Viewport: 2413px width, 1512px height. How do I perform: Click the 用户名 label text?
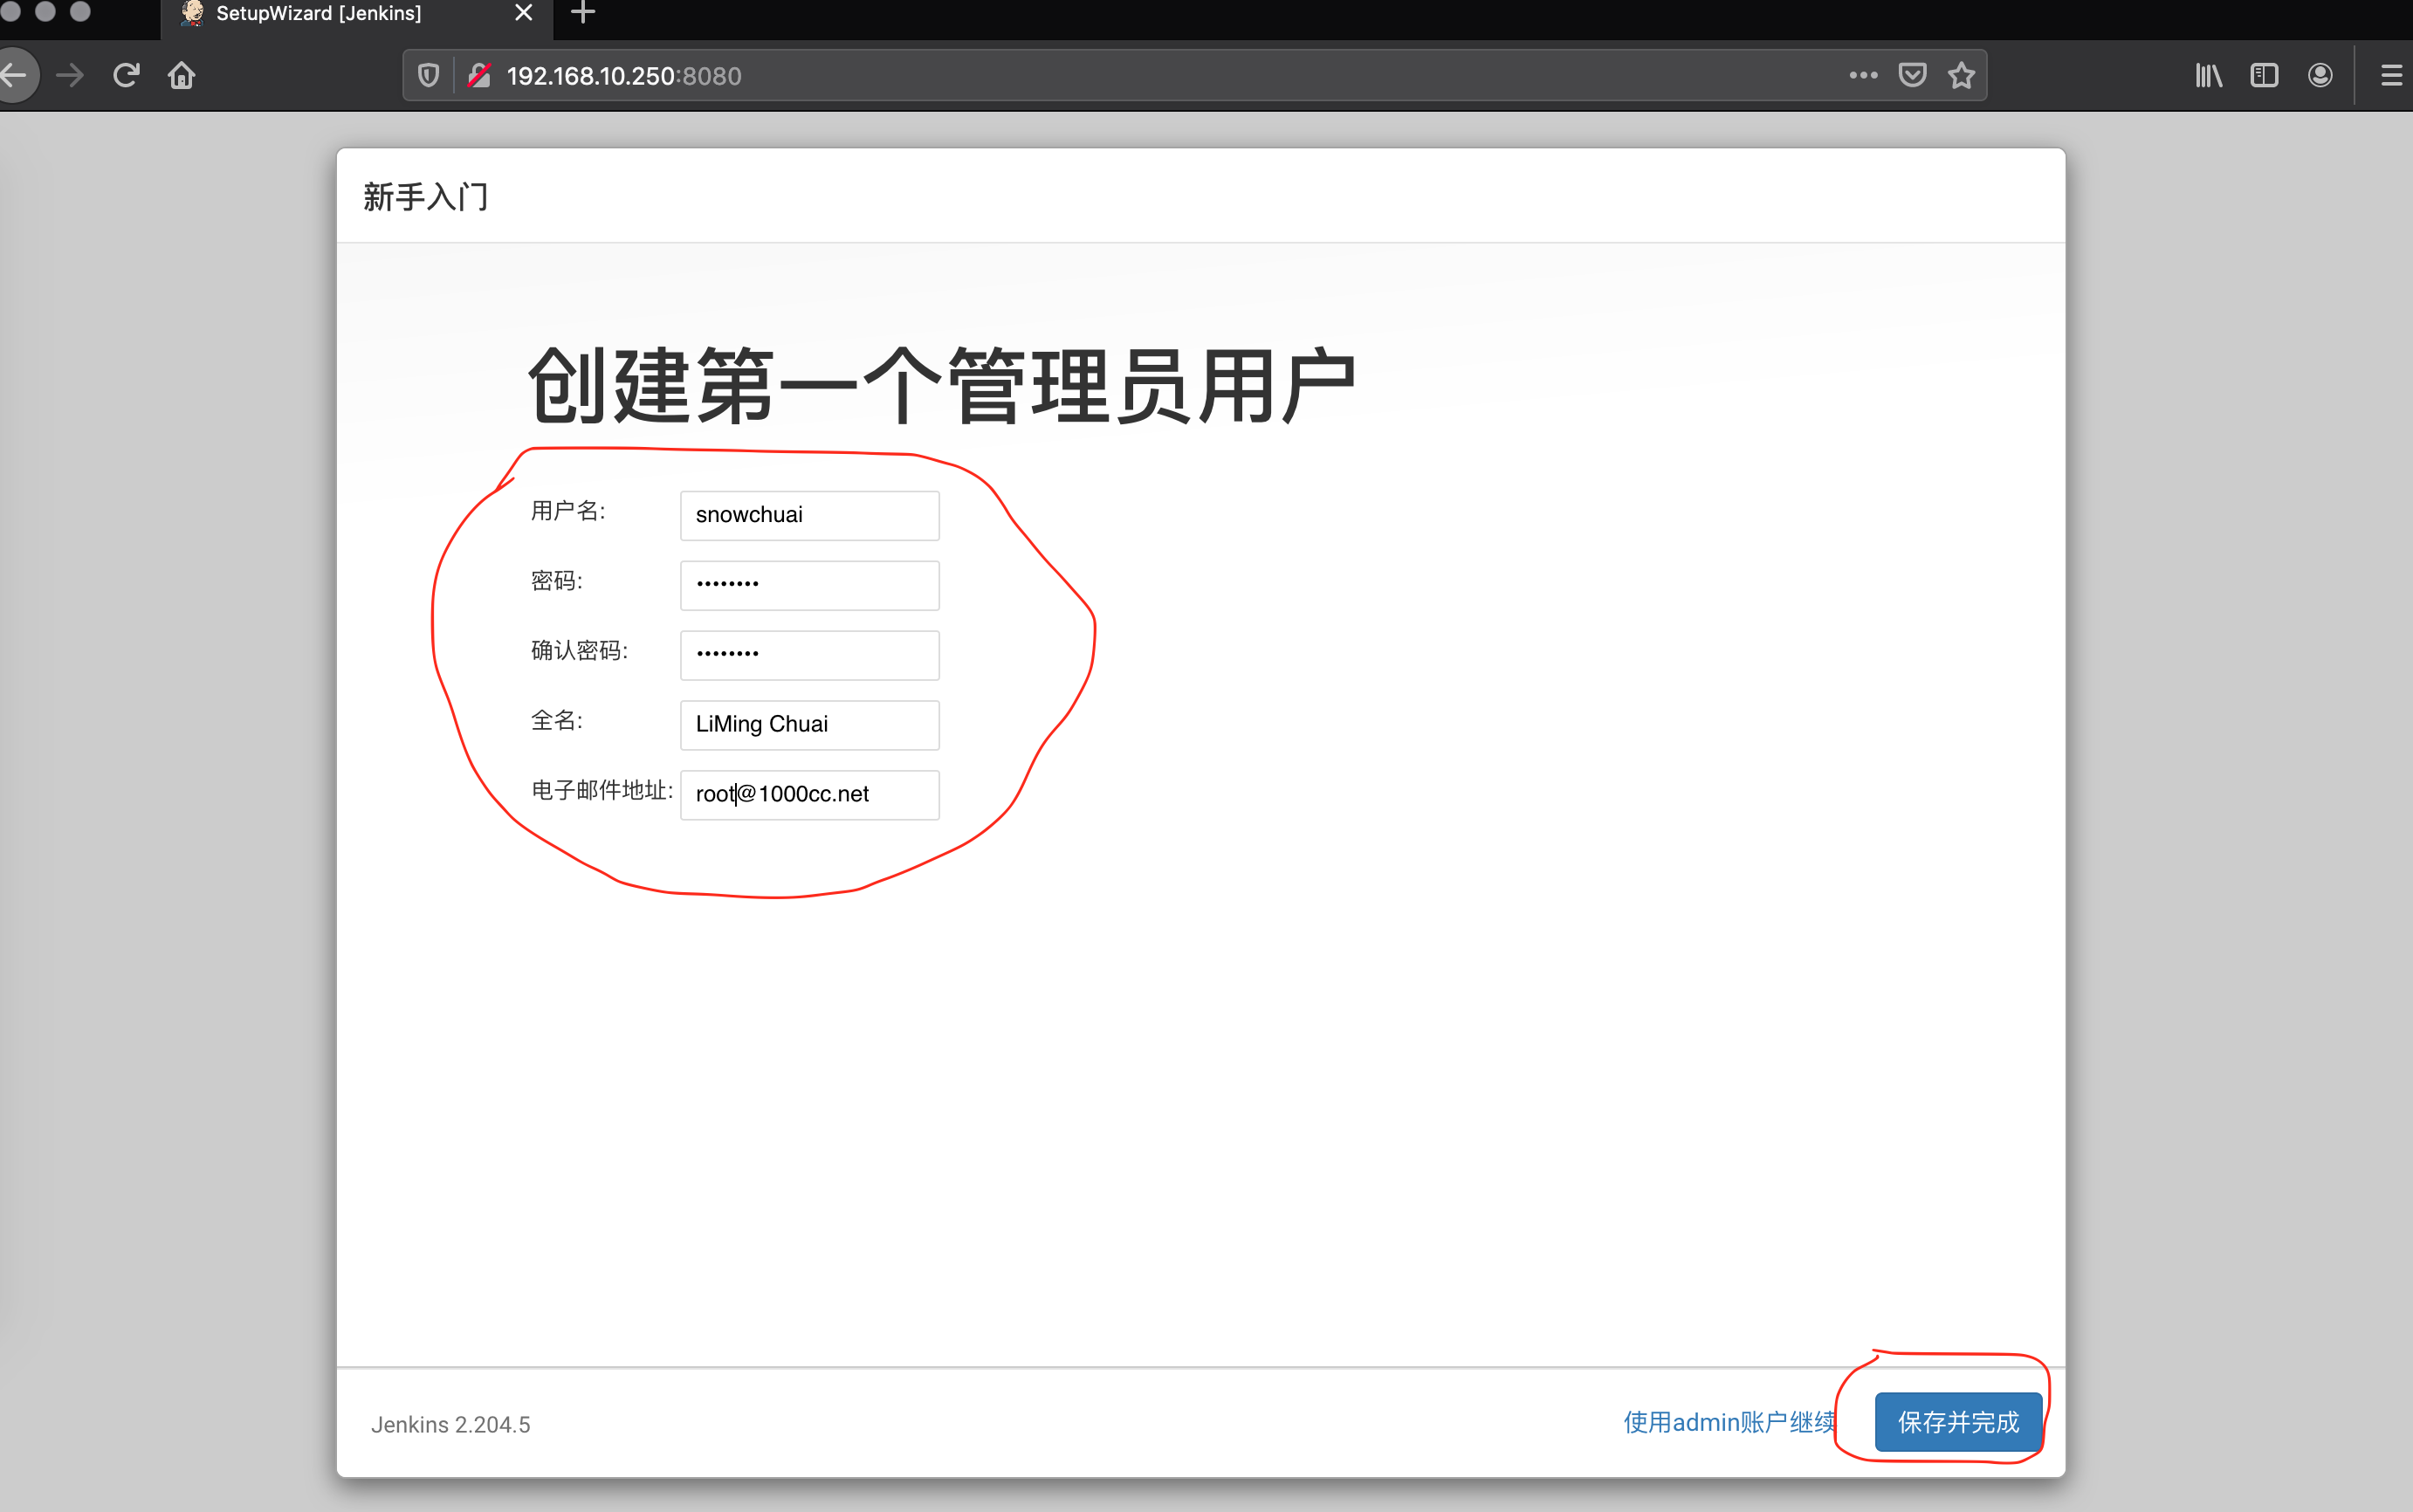point(568,511)
